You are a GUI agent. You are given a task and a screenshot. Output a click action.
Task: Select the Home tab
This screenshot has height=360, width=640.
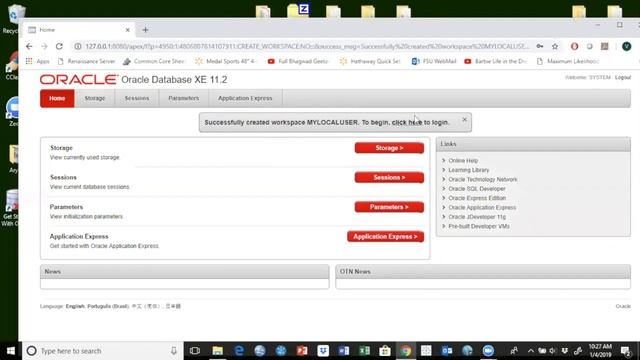pos(57,98)
